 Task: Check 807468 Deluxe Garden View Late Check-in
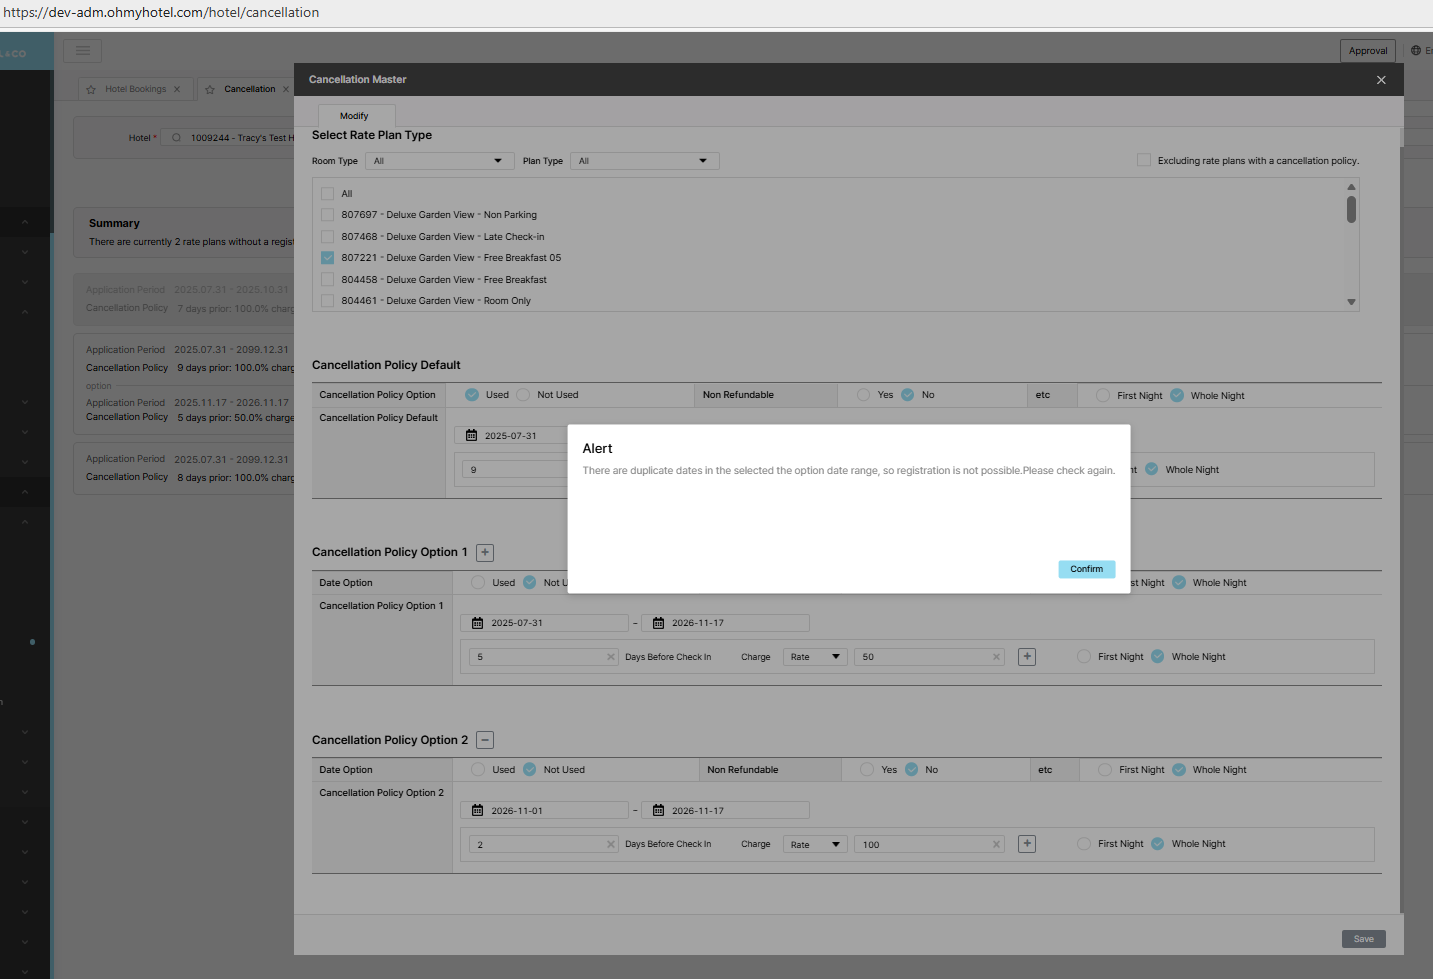tap(327, 237)
